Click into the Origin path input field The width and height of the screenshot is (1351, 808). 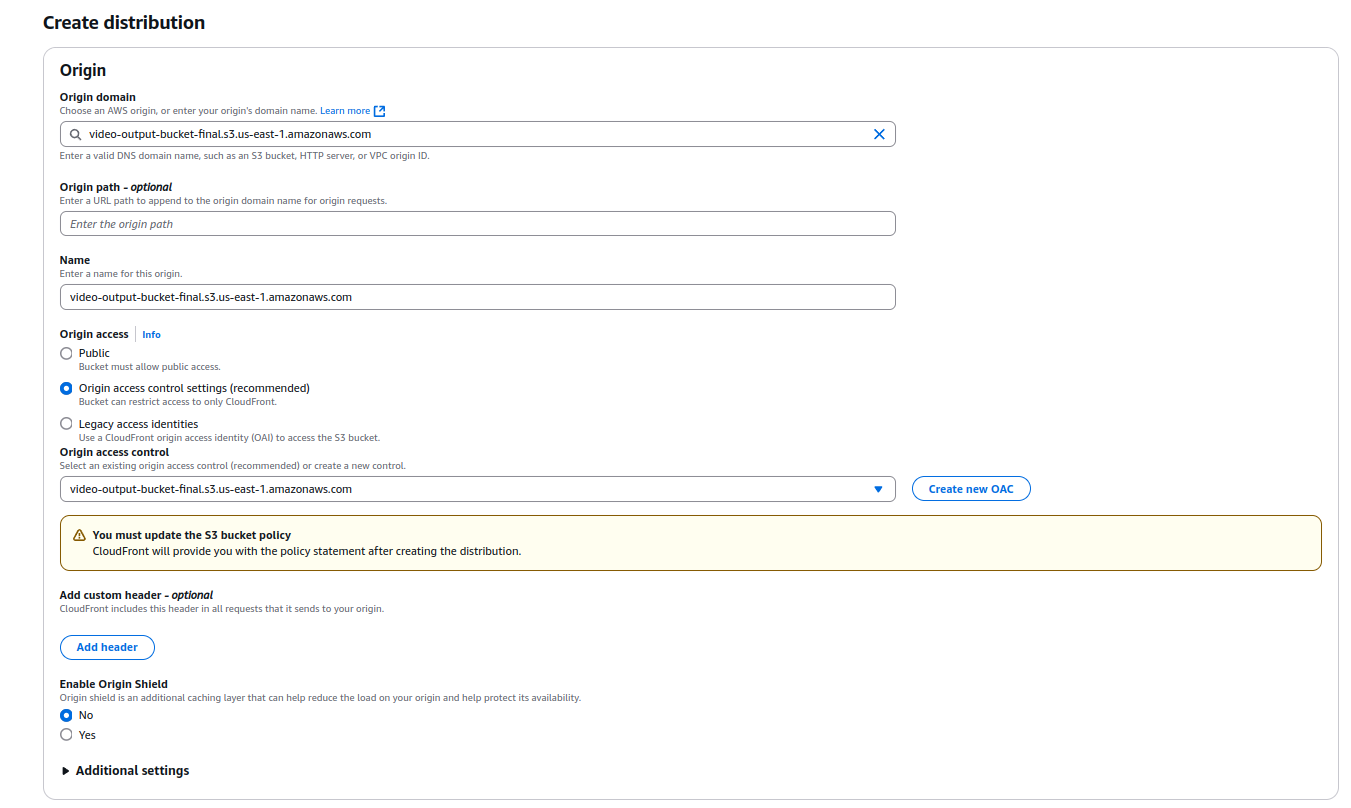[x=477, y=224]
